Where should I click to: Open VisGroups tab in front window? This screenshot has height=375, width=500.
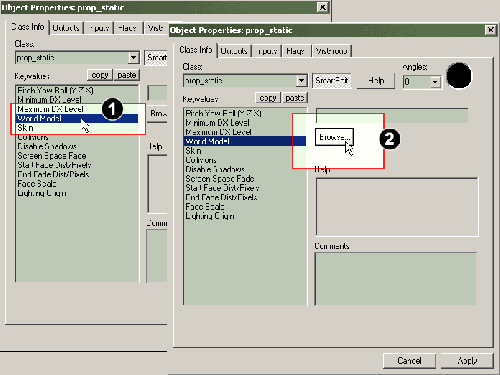pyautogui.click(x=331, y=51)
